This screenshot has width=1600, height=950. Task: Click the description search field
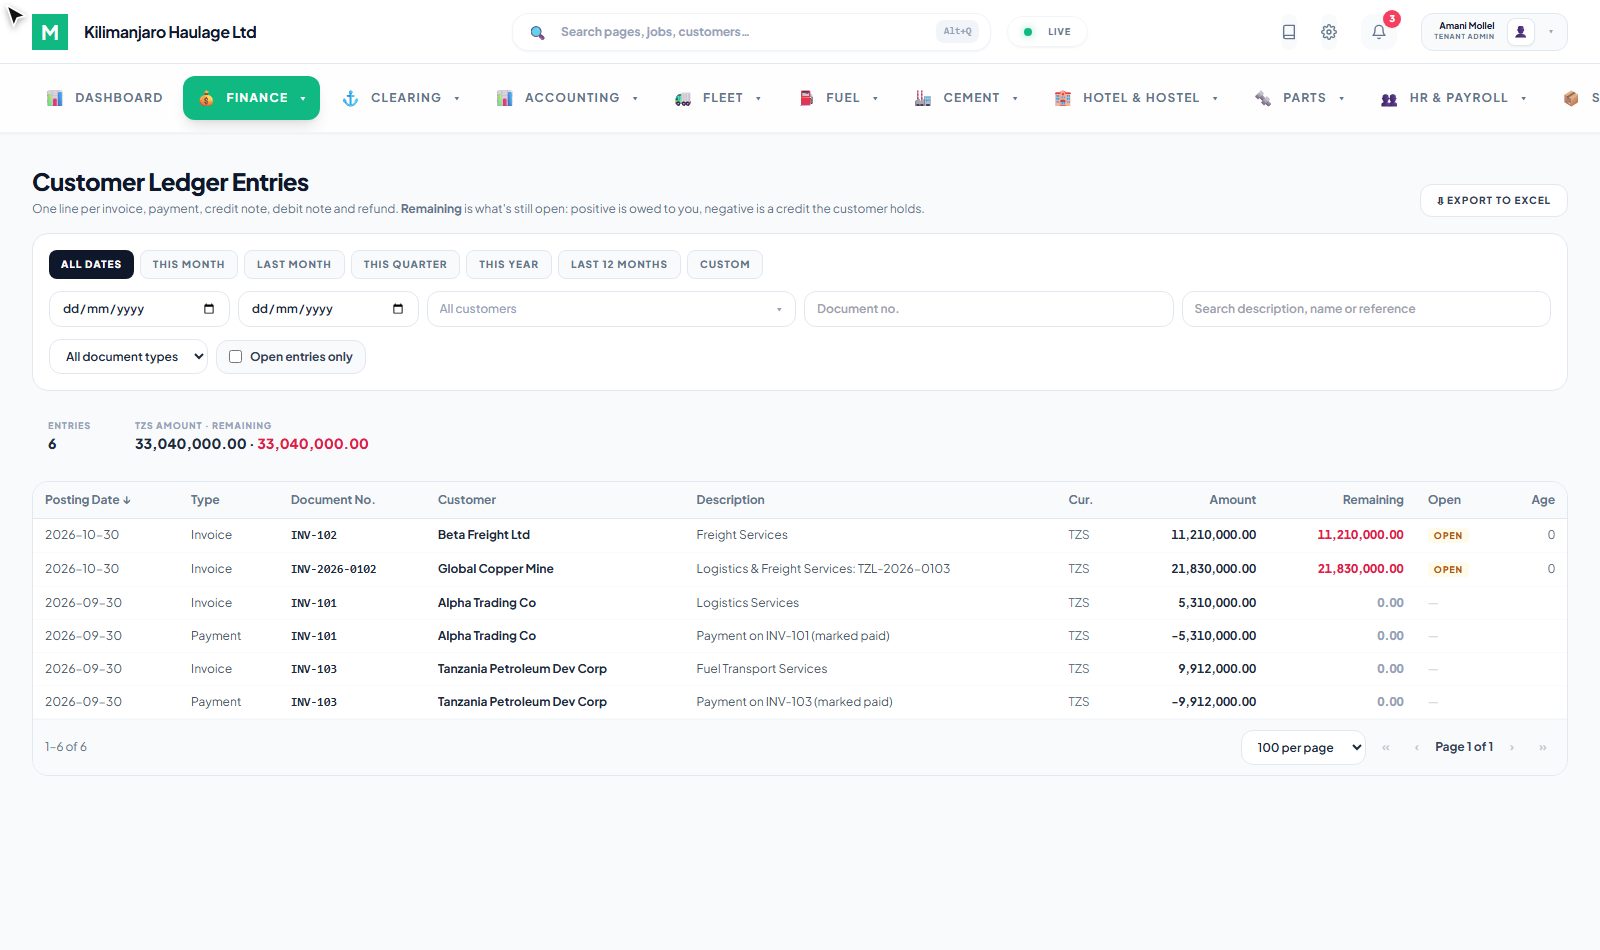click(x=1366, y=309)
